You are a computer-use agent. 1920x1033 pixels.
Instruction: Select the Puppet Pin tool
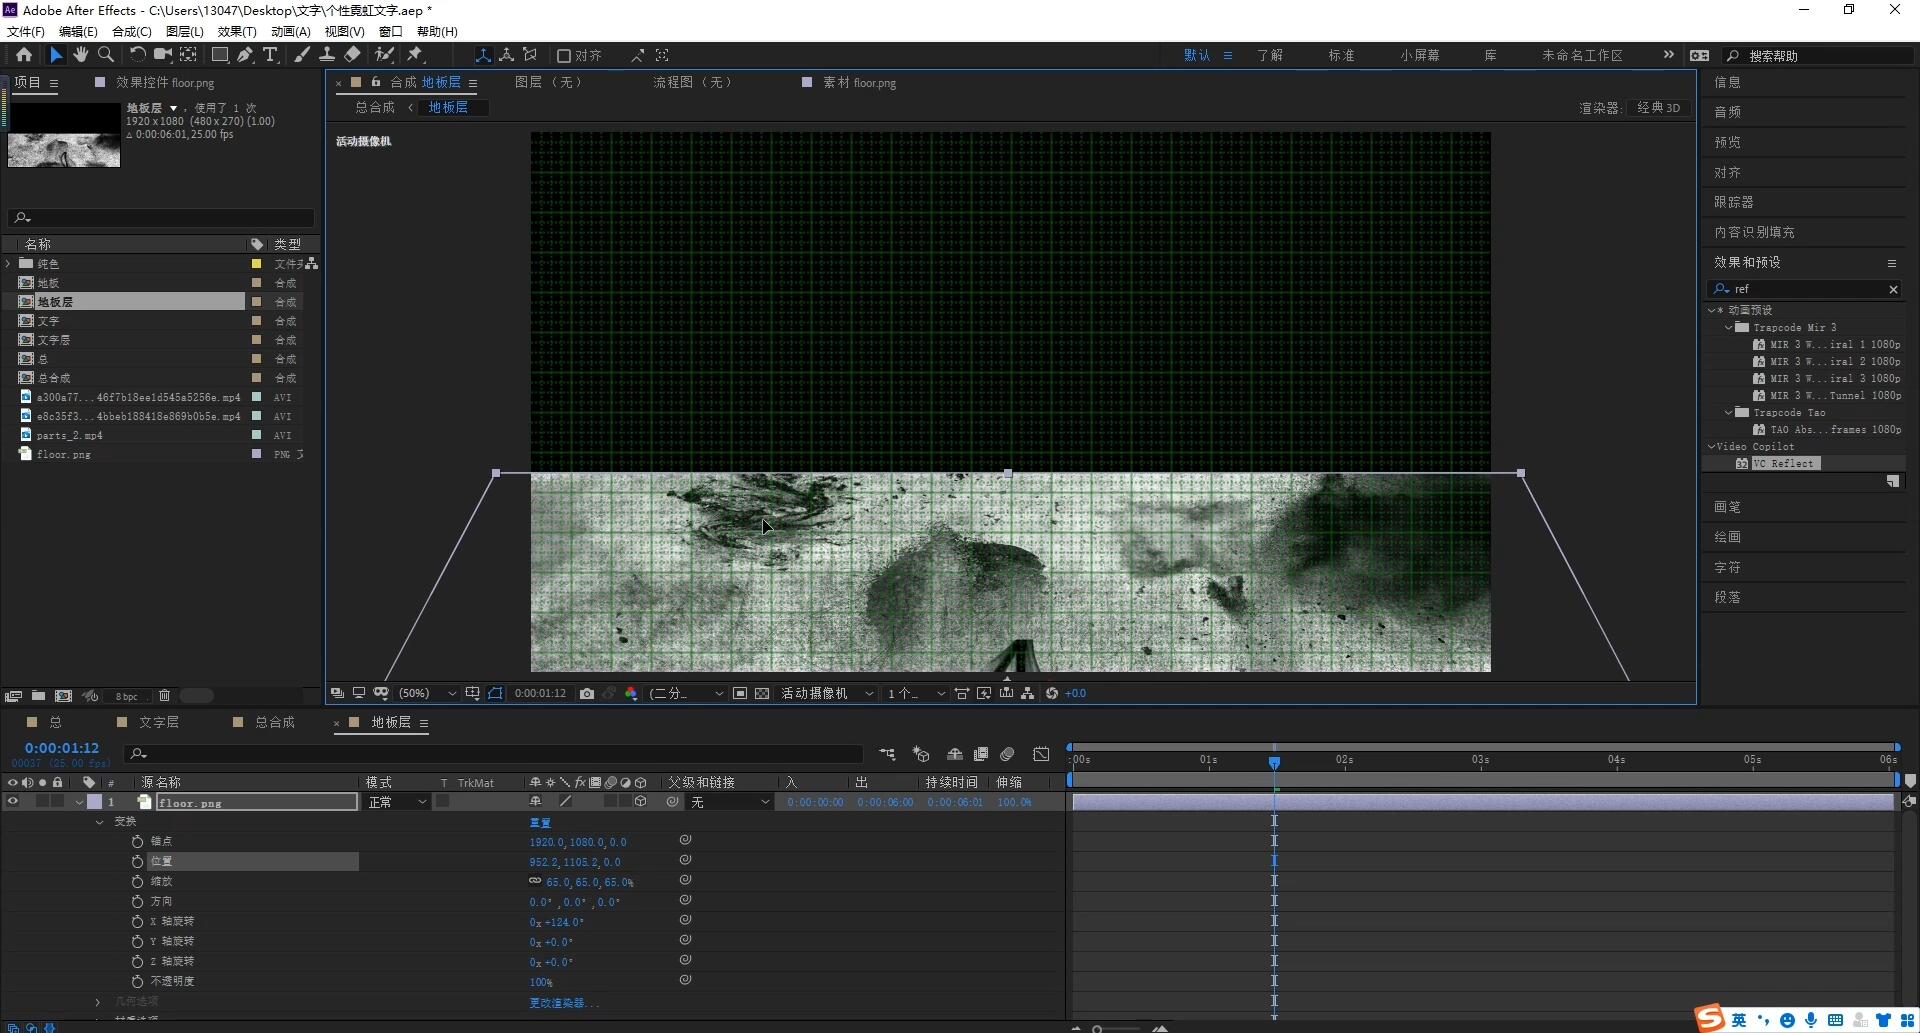point(415,55)
